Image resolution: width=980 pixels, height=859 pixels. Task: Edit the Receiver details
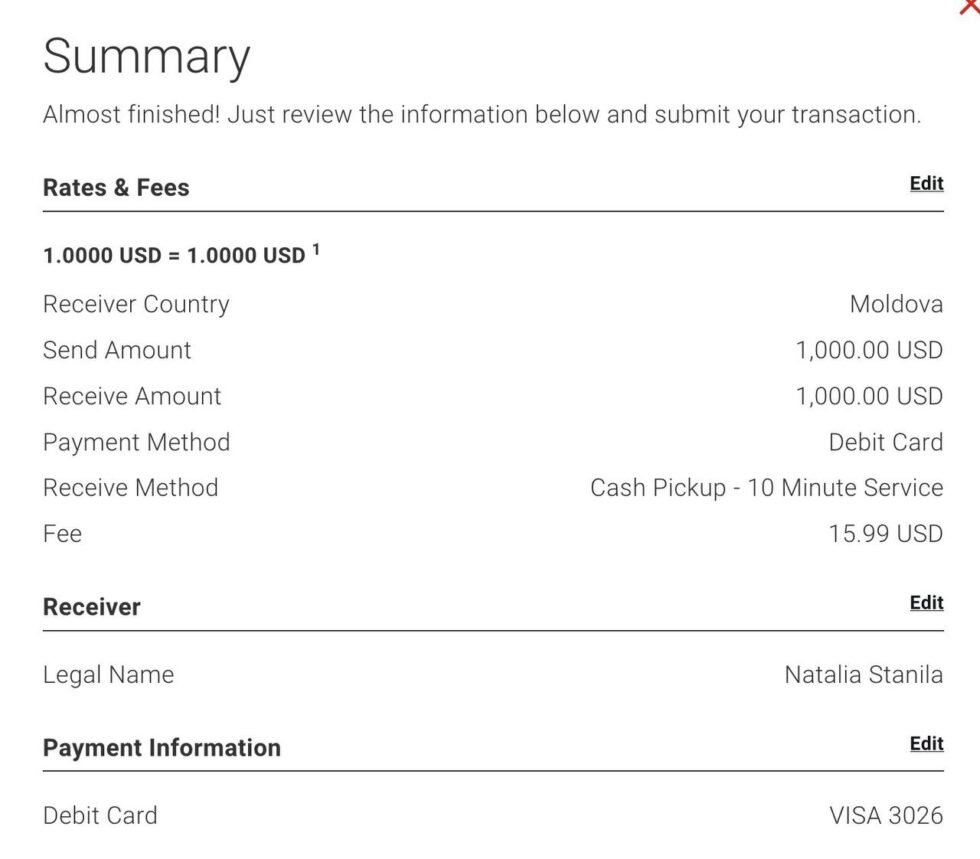926,602
